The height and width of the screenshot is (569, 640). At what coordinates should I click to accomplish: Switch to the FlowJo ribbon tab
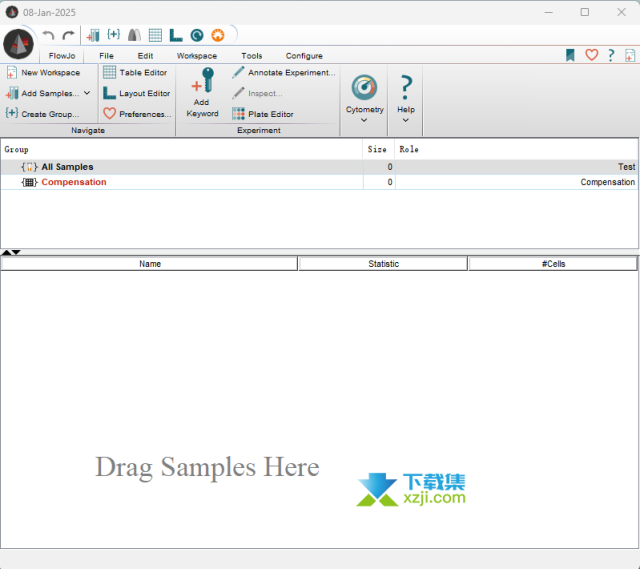62,56
